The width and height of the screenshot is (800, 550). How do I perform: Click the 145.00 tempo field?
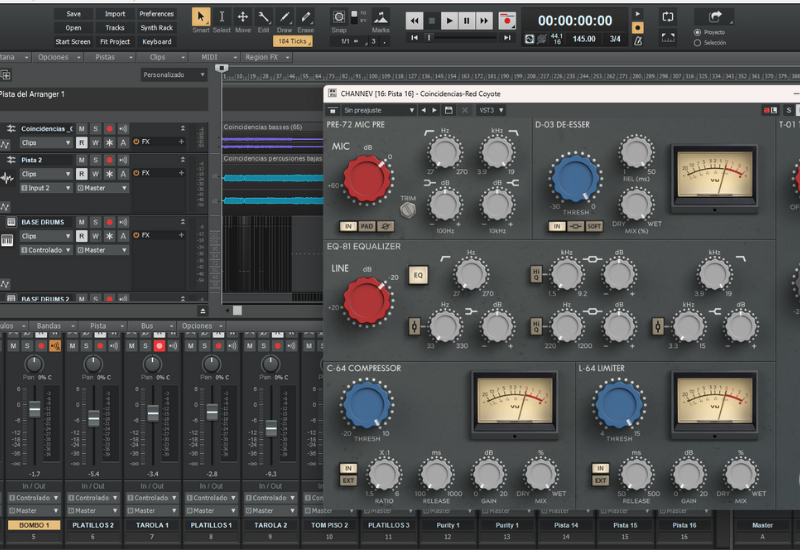click(x=584, y=39)
